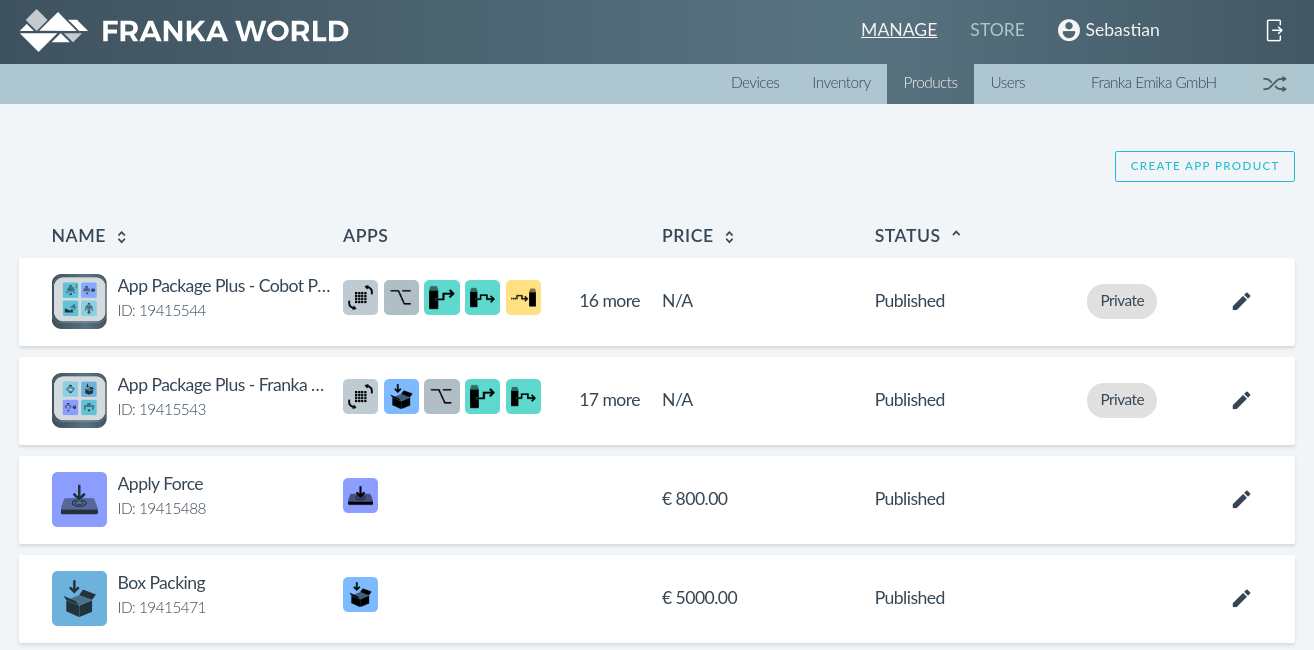Click blue box app icon in Franka … row
This screenshot has width=1314, height=650.
click(x=401, y=397)
